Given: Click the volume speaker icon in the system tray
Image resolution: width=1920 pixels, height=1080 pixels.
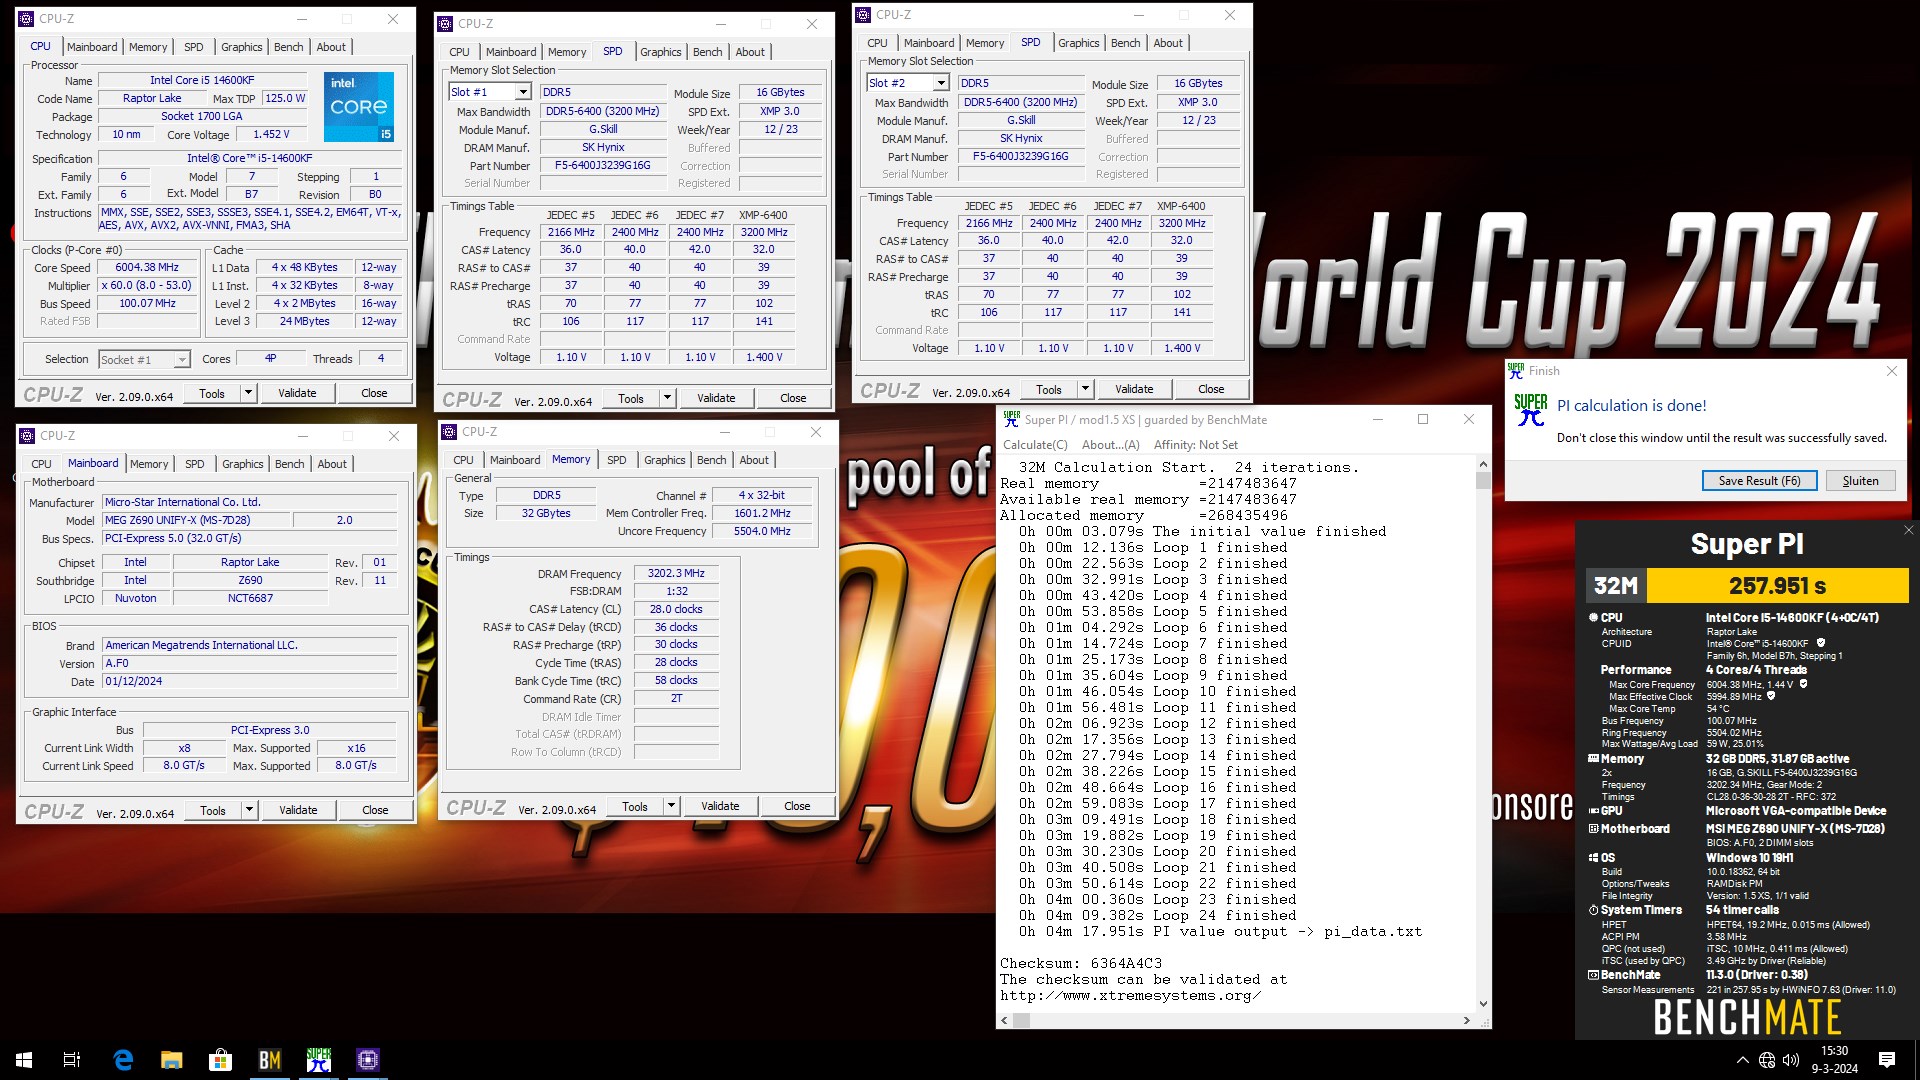Looking at the screenshot, I should [1791, 1060].
